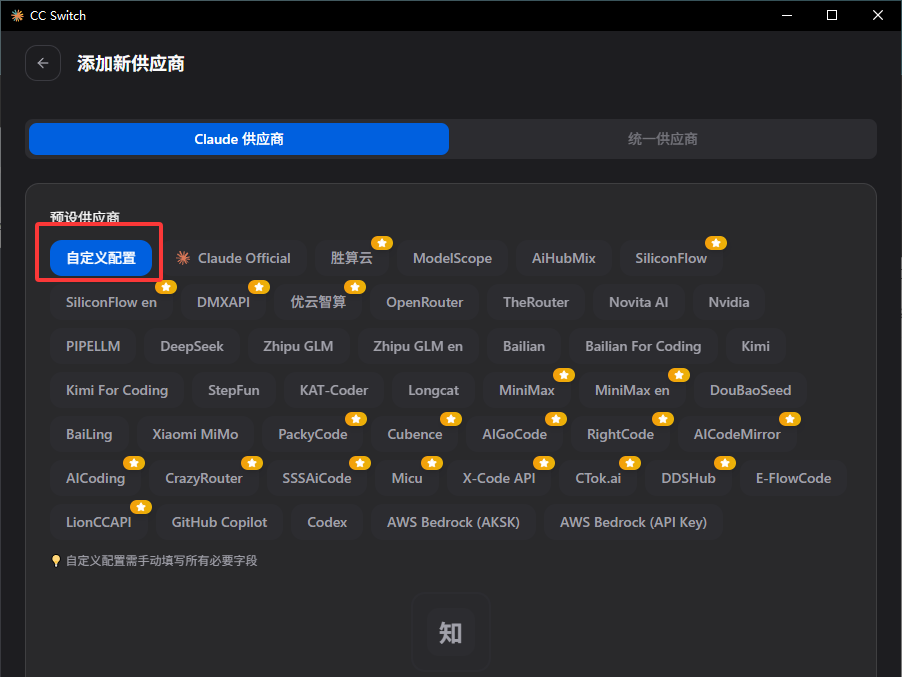Select the Xiaomi MiMo preset
This screenshot has height=677, width=902.
pos(195,434)
